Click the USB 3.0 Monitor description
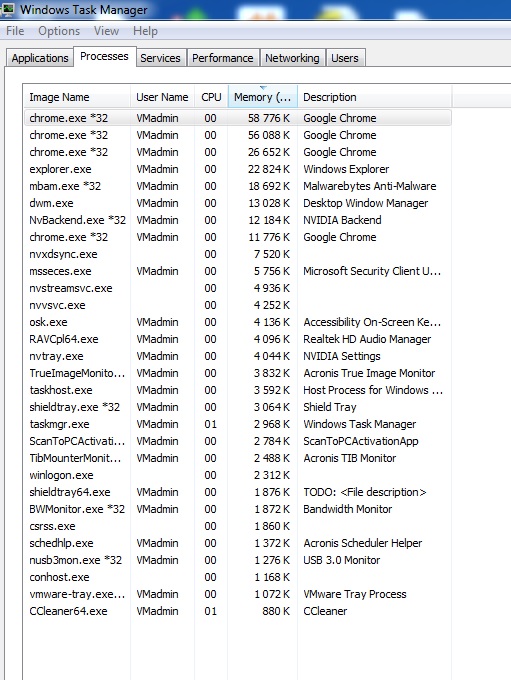 pos(341,560)
